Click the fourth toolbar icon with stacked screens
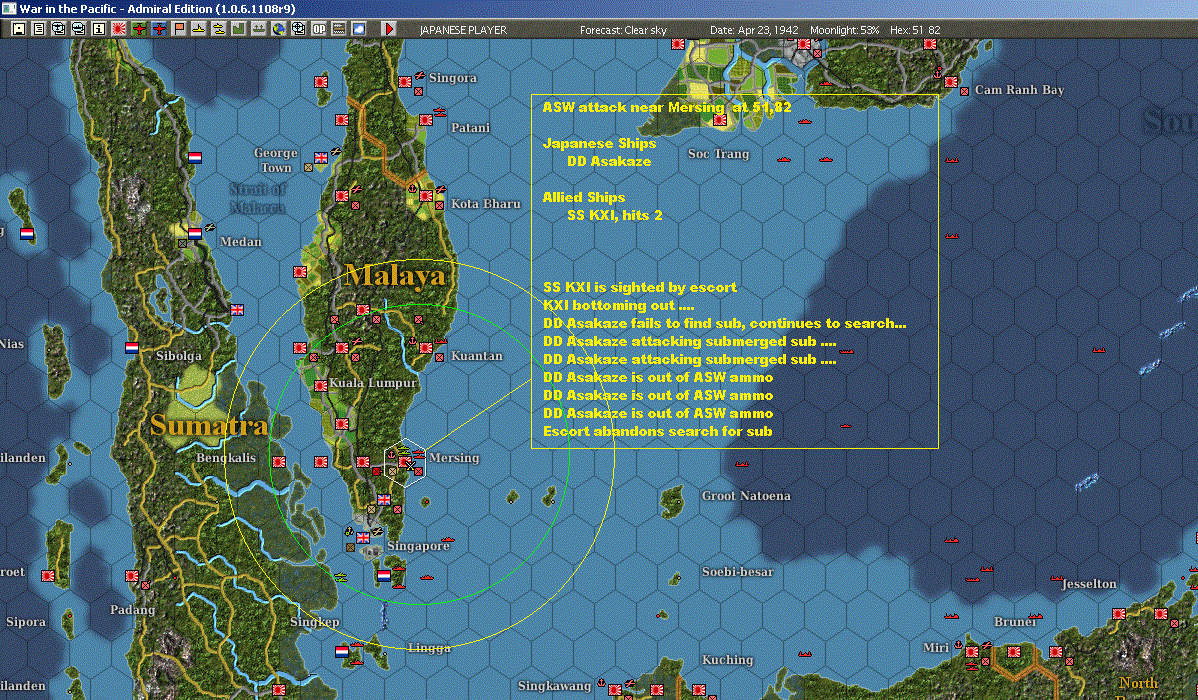Image resolution: width=1198 pixels, height=700 pixels. [x=79, y=29]
